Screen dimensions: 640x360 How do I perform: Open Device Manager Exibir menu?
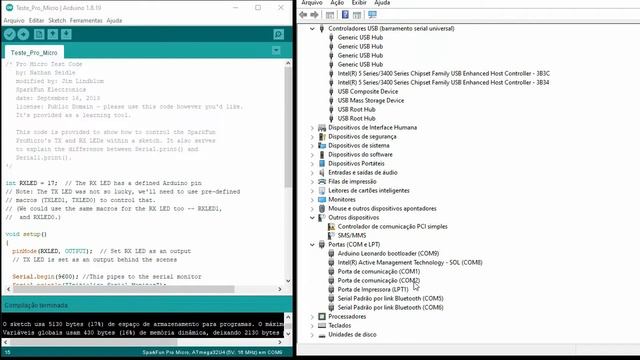point(359,3)
